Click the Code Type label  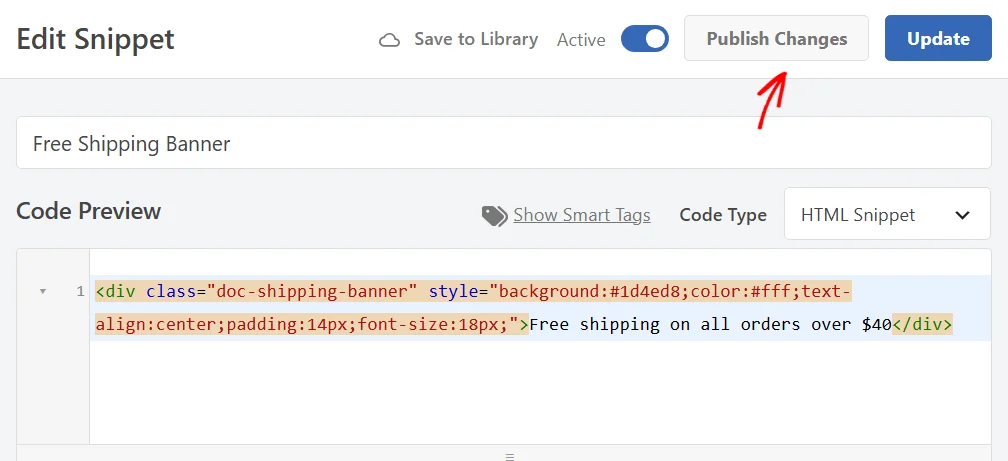coord(723,215)
